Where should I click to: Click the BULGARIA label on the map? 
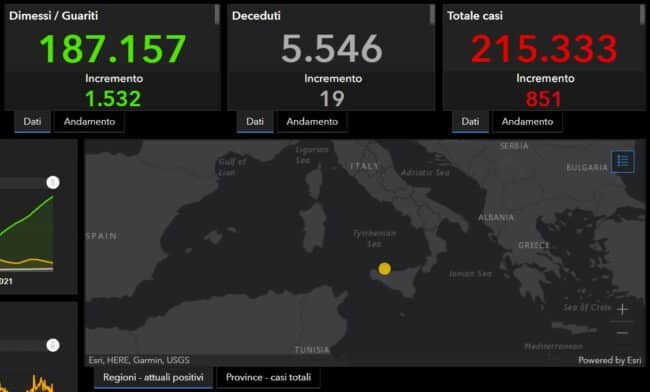(587, 167)
